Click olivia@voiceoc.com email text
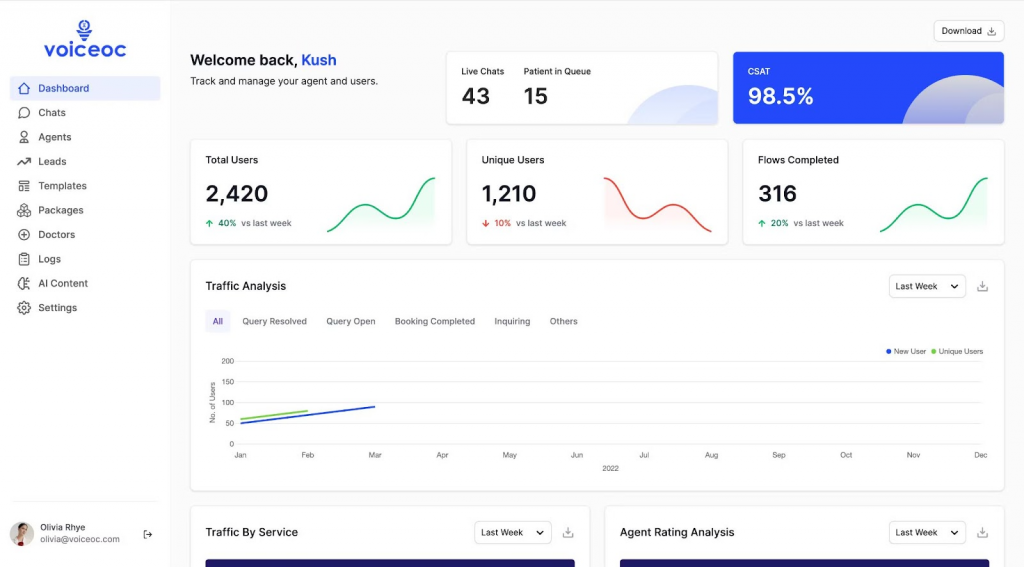The height and width of the screenshot is (567, 1024). tap(80, 540)
